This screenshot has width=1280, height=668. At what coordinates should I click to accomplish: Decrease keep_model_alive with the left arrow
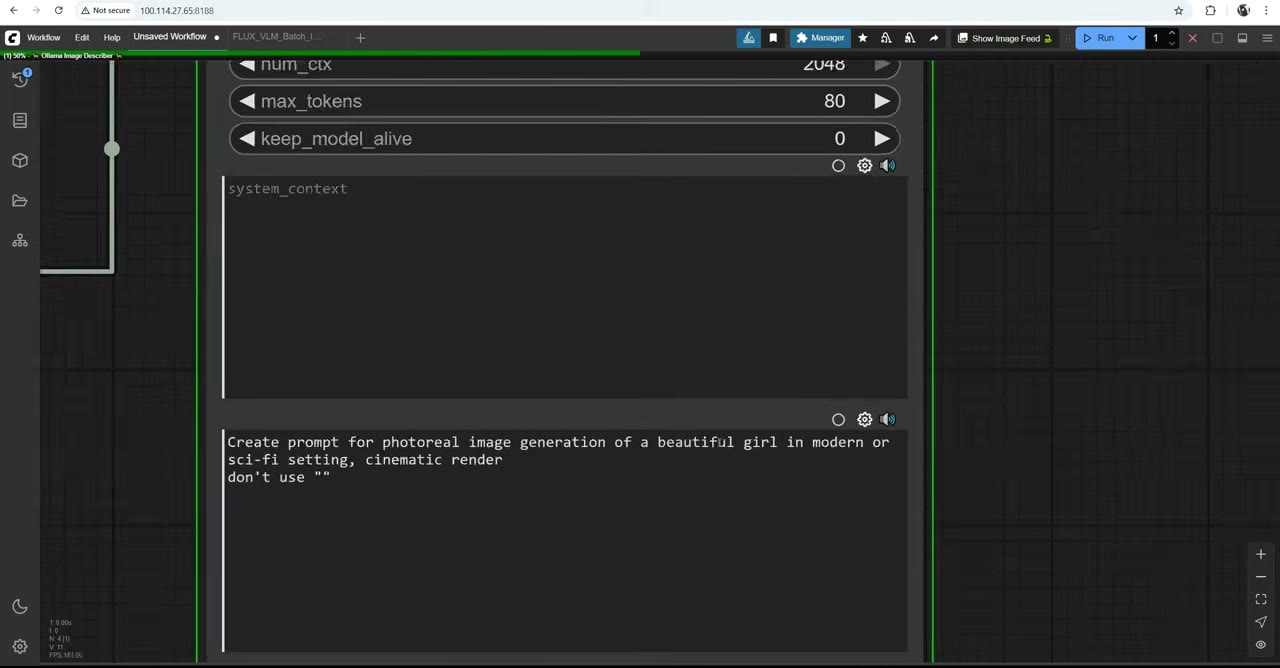[247, 139]
